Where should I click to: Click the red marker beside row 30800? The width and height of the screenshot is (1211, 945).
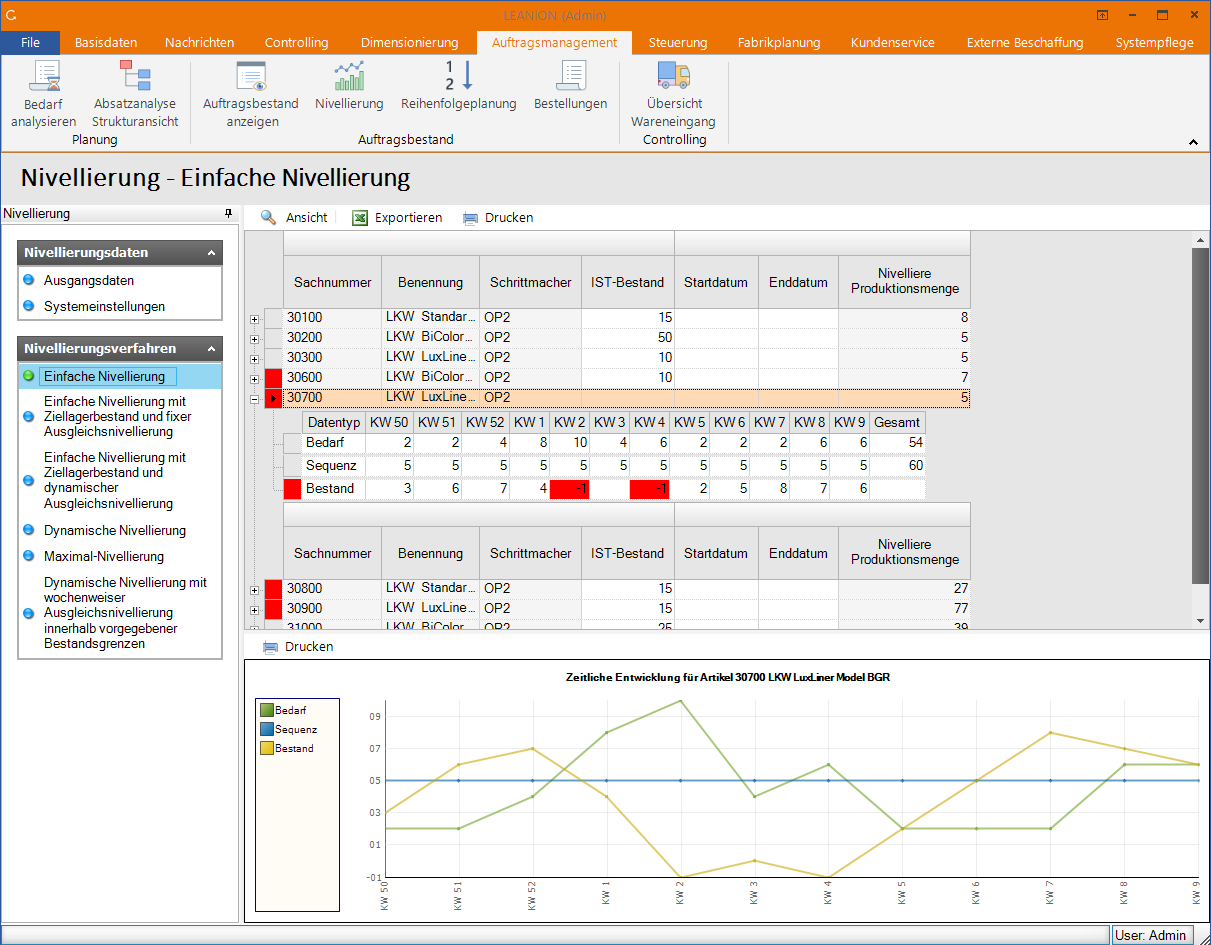point(274,589)
